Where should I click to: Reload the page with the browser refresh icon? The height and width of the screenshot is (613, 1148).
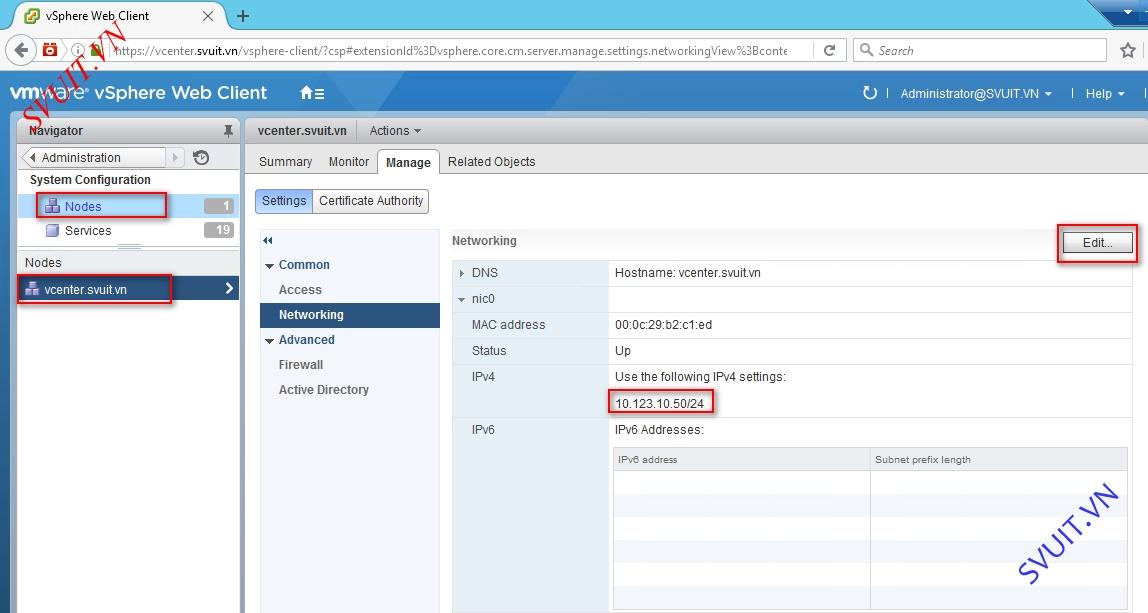(830, 51)
